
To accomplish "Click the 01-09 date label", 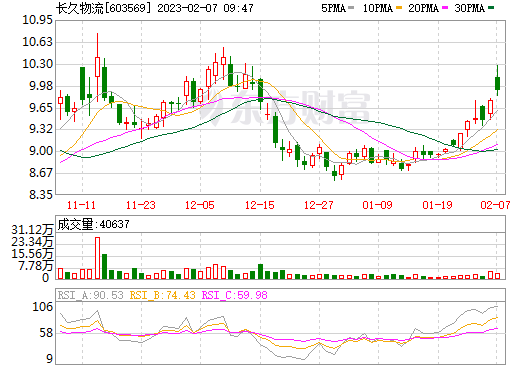I will point(378,205).
